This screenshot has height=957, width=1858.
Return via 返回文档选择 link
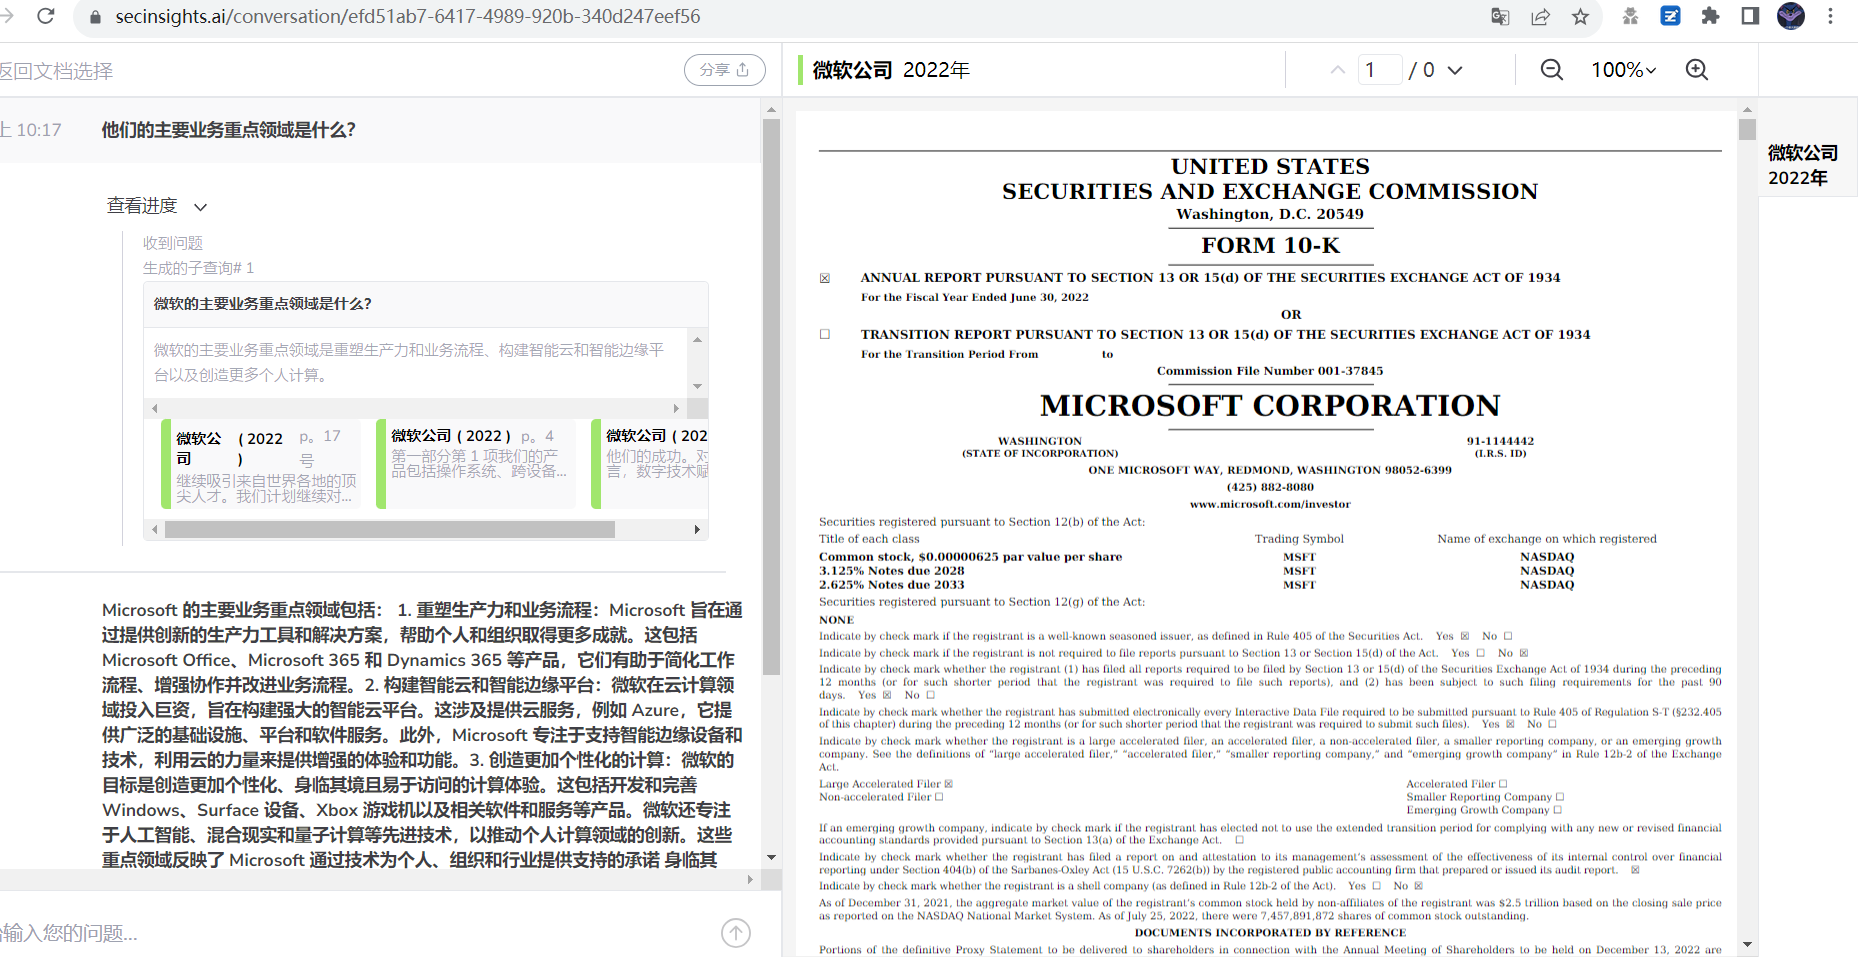[x=56, y=71]
